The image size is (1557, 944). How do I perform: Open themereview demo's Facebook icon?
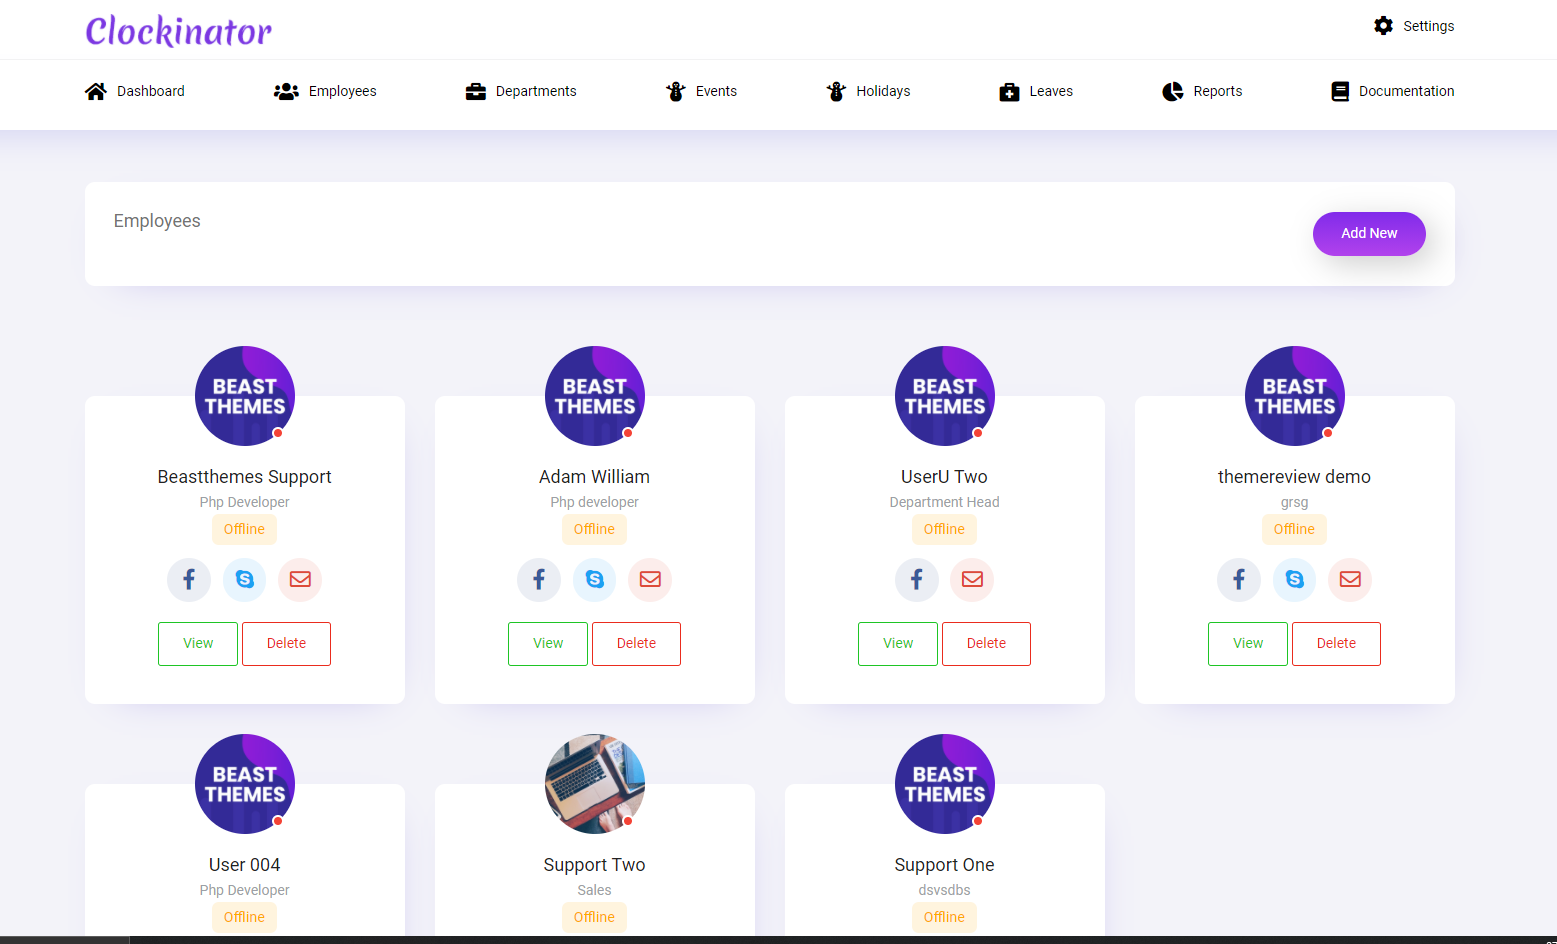click(1239, 579)
